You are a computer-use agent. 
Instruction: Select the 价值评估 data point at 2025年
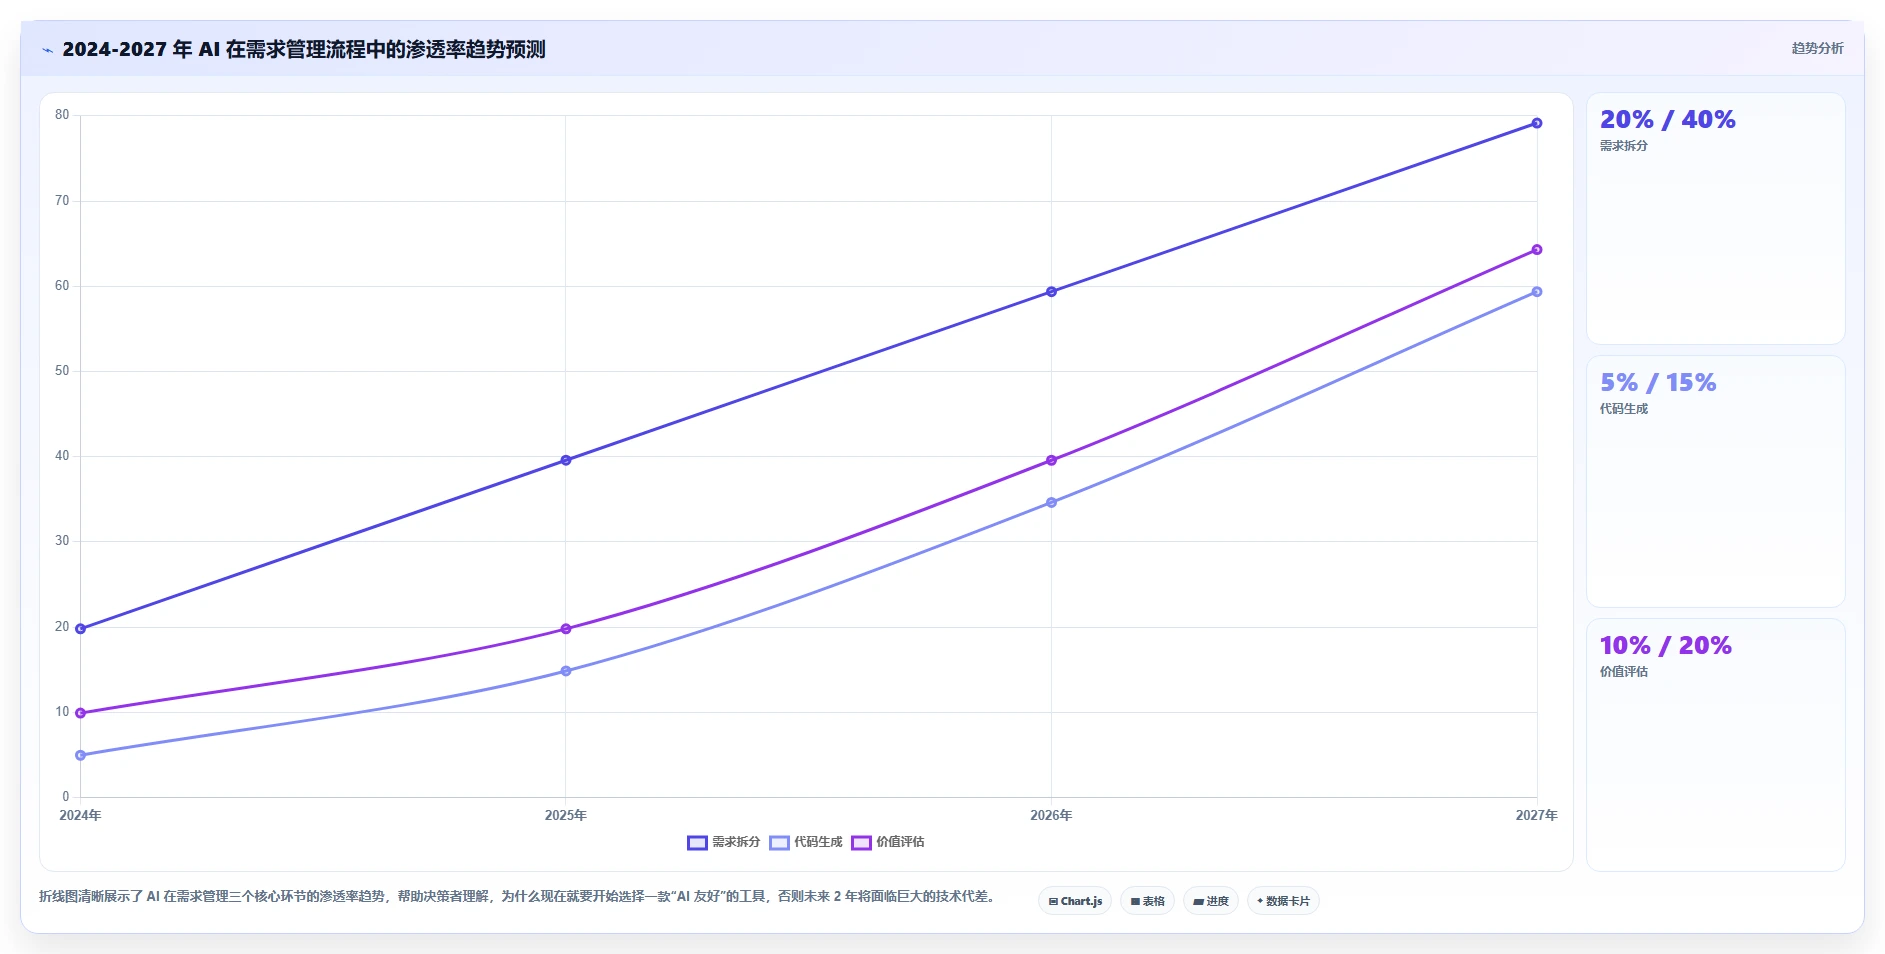pos(566,629)
